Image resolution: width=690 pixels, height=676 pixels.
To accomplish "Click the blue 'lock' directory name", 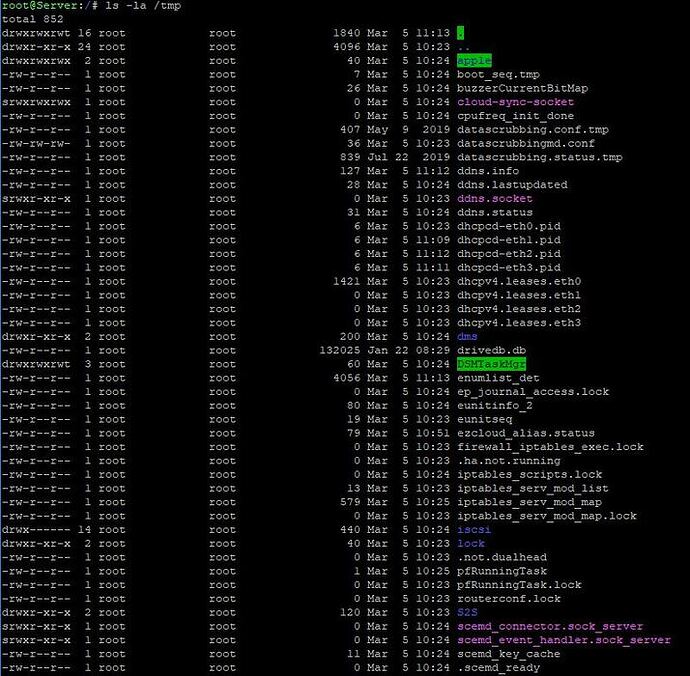I will [x=471, y=544].
